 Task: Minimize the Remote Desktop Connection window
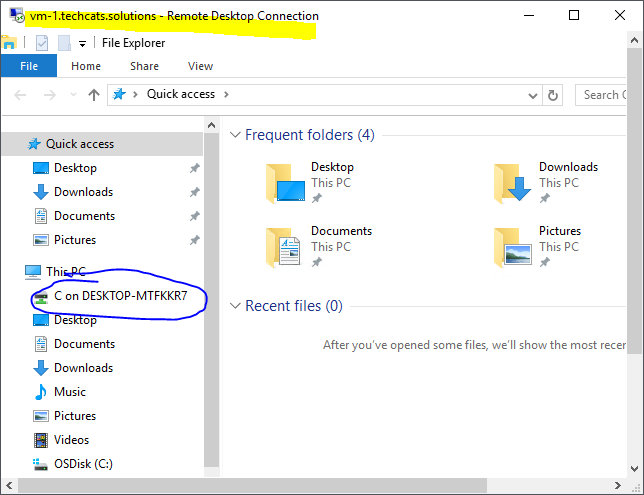[529, 16]
